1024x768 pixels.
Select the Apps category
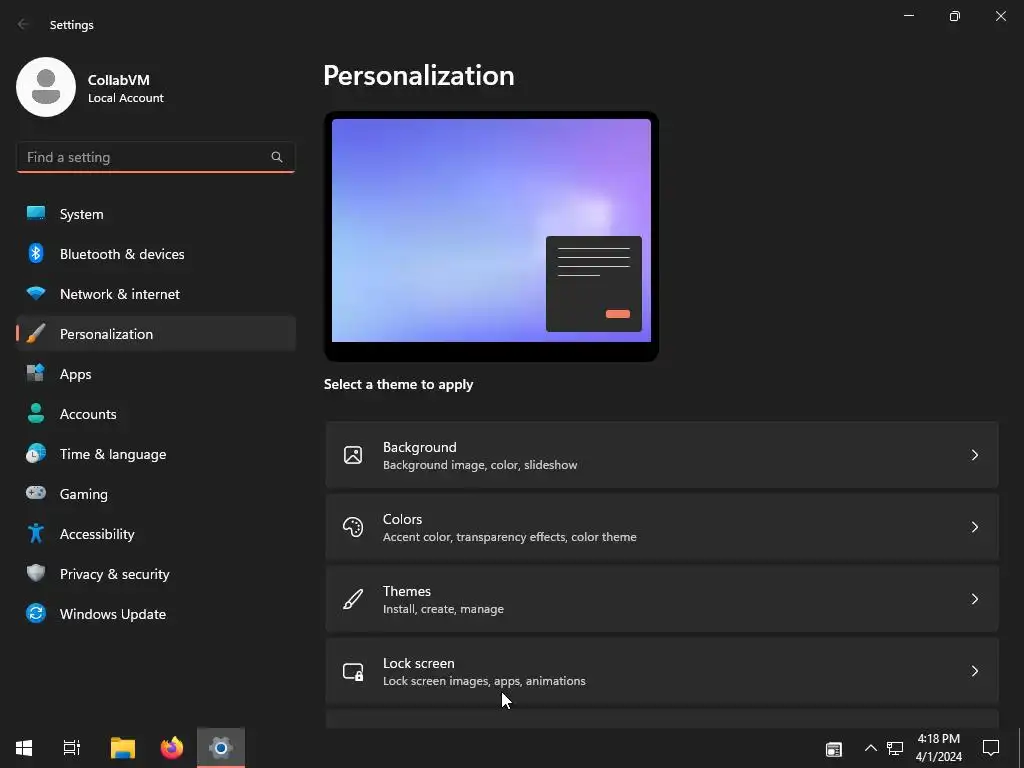(156, 374)
